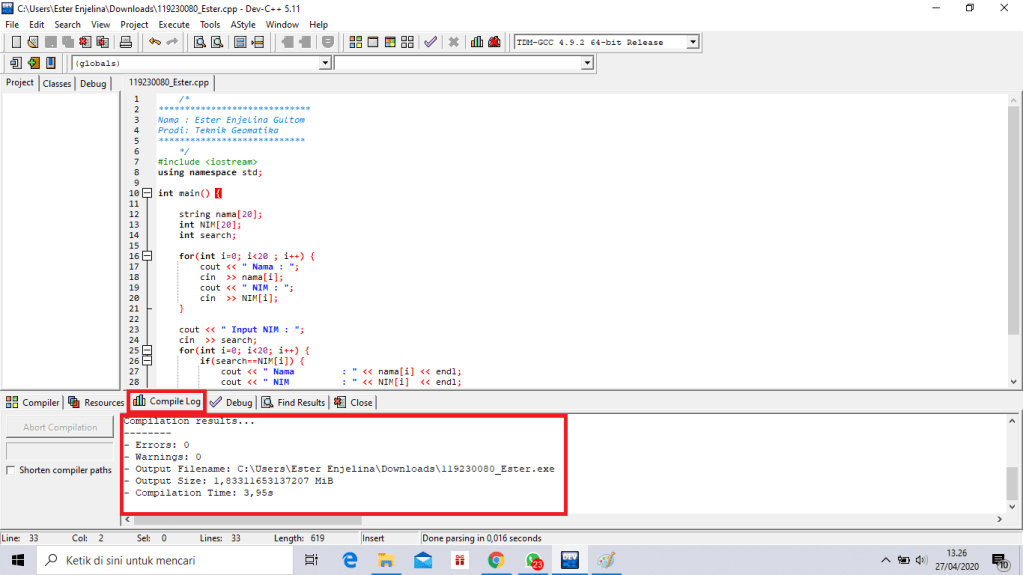
Task: Click the Find magnifier toolbar icon
Action: pos(200,42)
